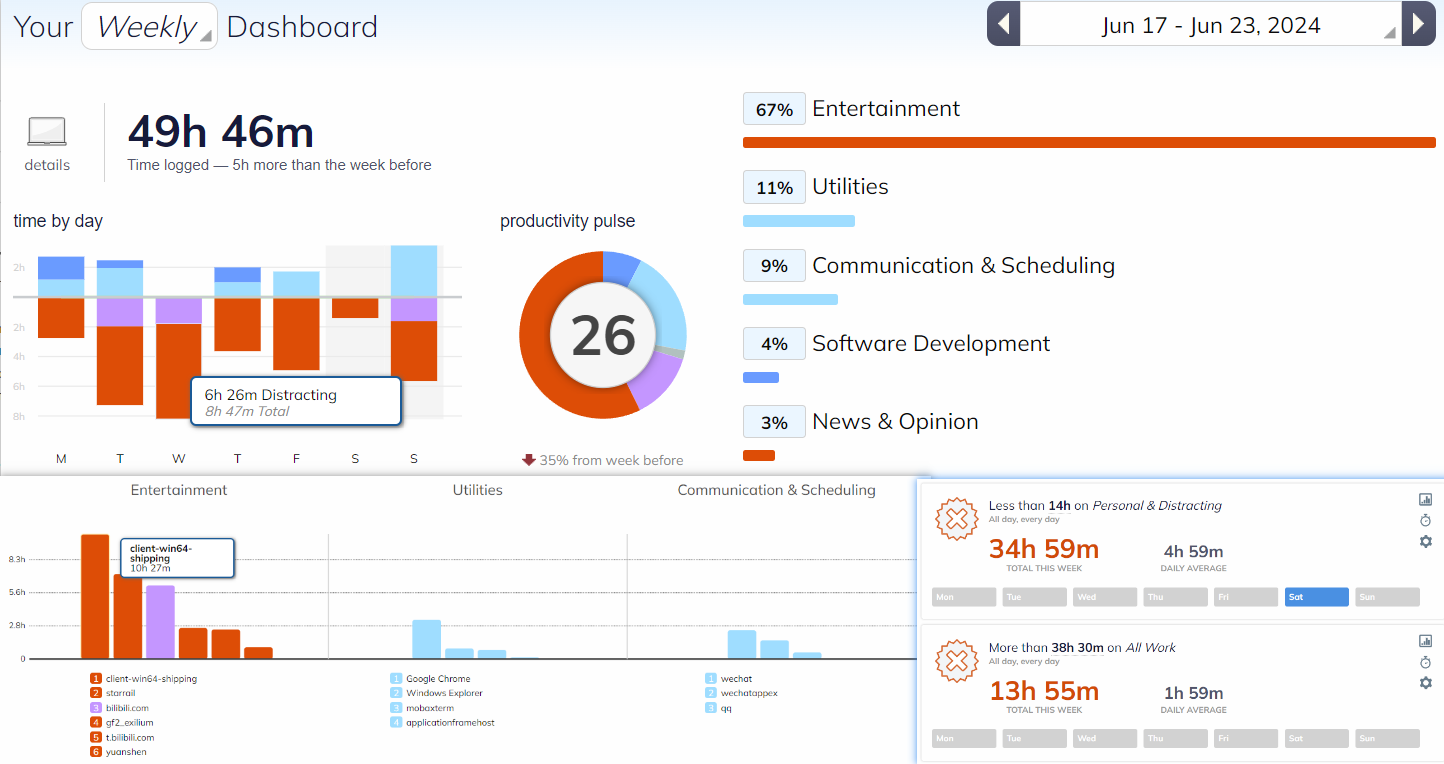Select the Communication & Scheduling chart heading
This screenshot has height=764, width=1444.
click(776, 490)
